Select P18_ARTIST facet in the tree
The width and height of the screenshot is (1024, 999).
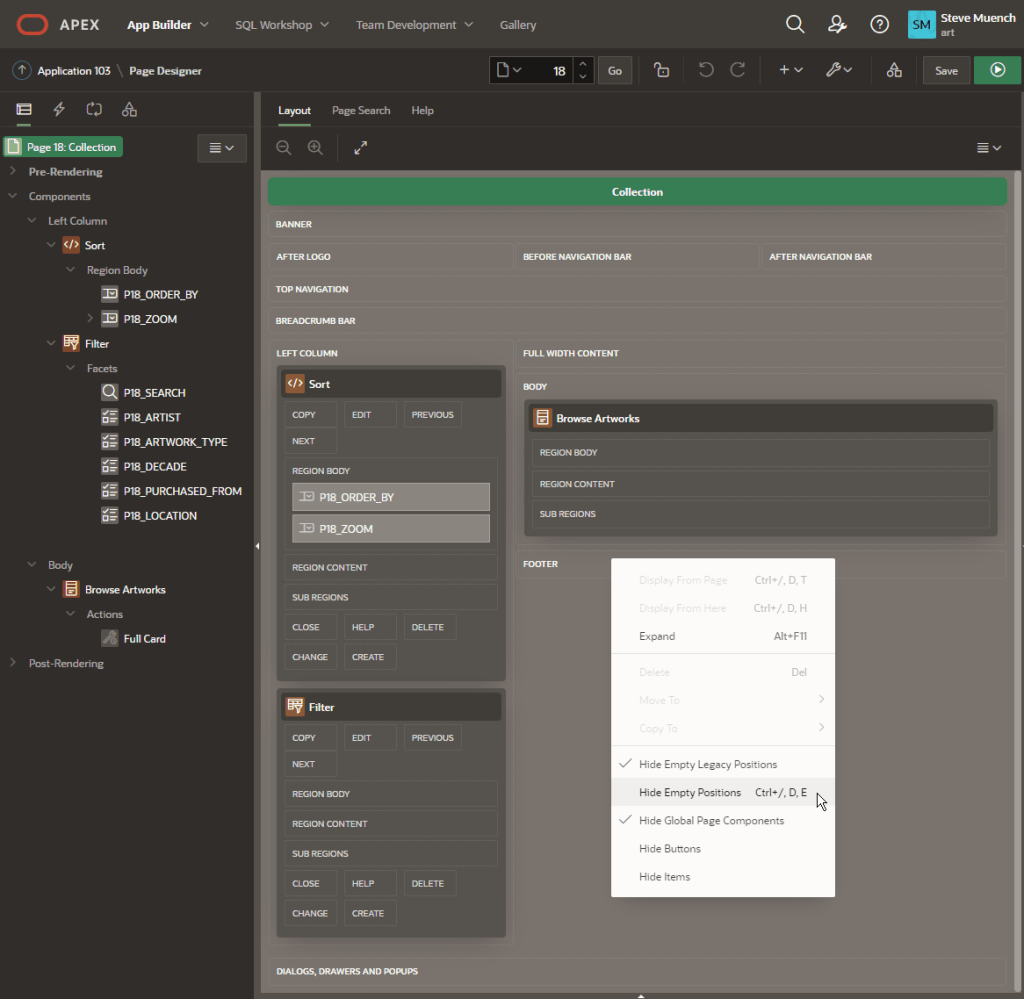(152, 417)
